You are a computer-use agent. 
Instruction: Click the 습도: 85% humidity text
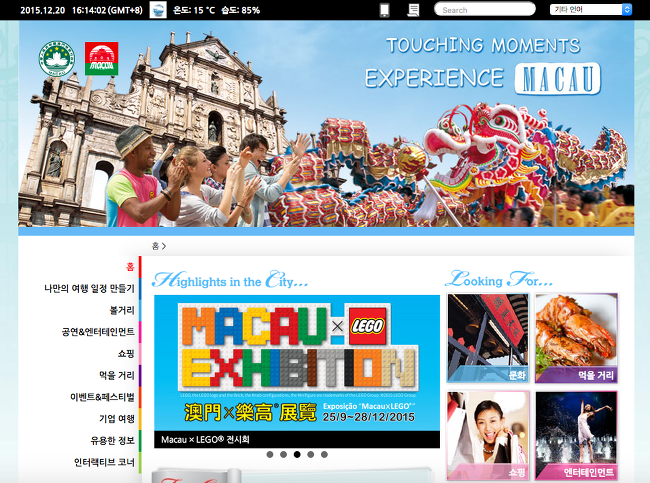[240, 10]
